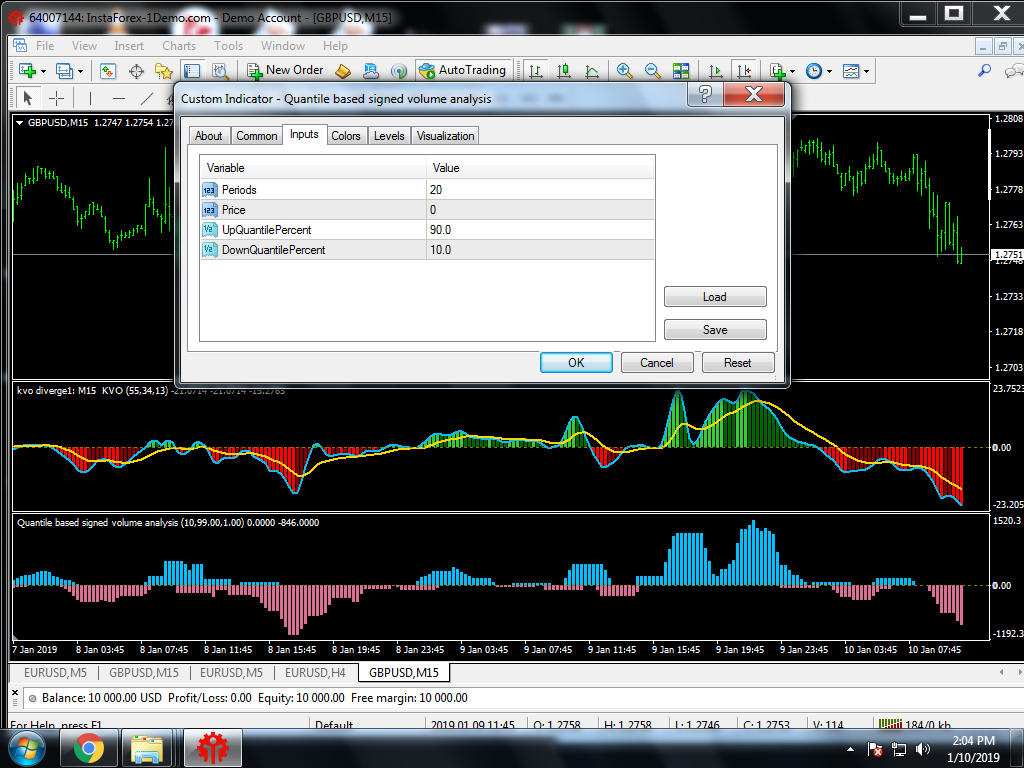
Task: Click the OK button
Action: pyautogui.click(x=576, y=362)
